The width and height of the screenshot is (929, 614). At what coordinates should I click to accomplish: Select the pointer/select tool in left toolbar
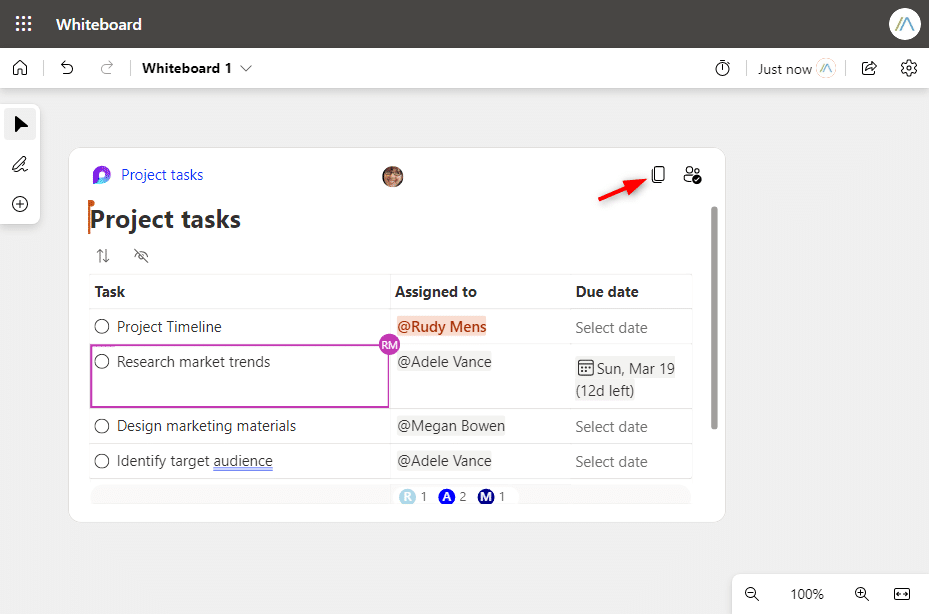click(20, 124)
